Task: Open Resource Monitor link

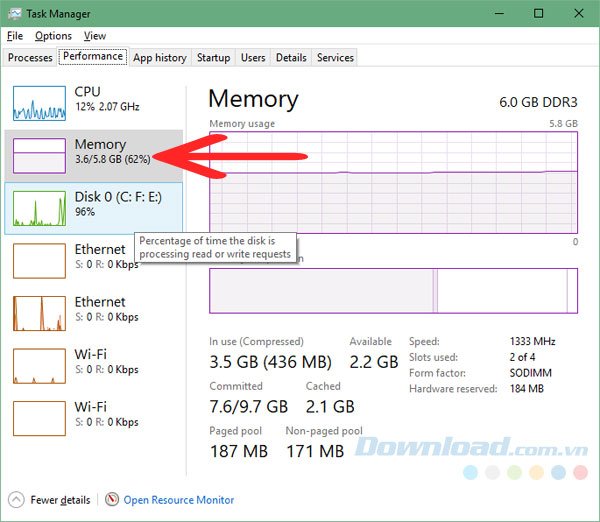Action: pyautogui.click(x=179, y=499)
